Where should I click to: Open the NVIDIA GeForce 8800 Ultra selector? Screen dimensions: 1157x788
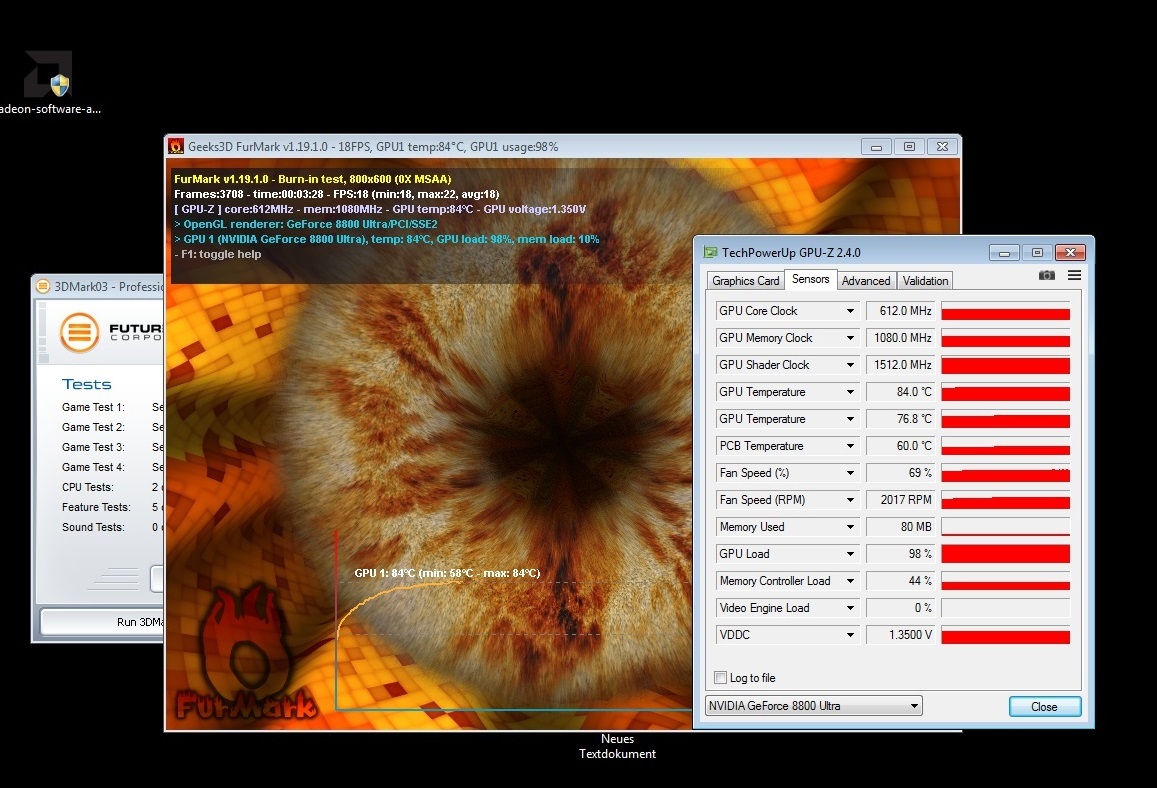[x=813, y=706]
